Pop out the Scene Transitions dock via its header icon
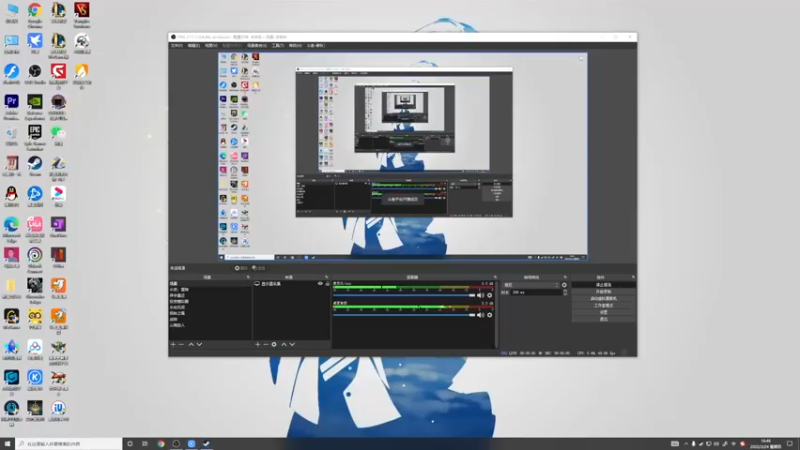Screen dimensions: 800x450 coord(565,277)
